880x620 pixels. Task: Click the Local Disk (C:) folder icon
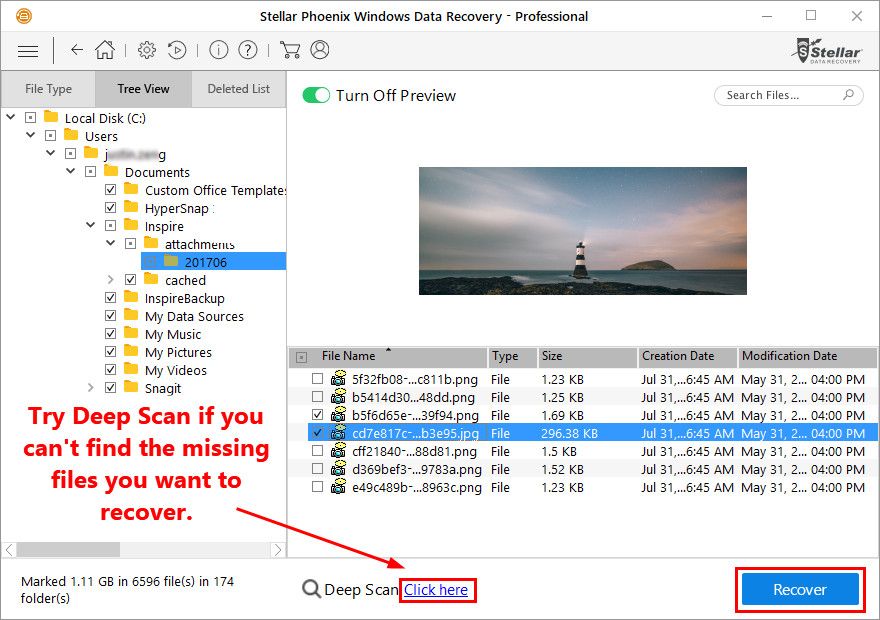tap(51, 117)
